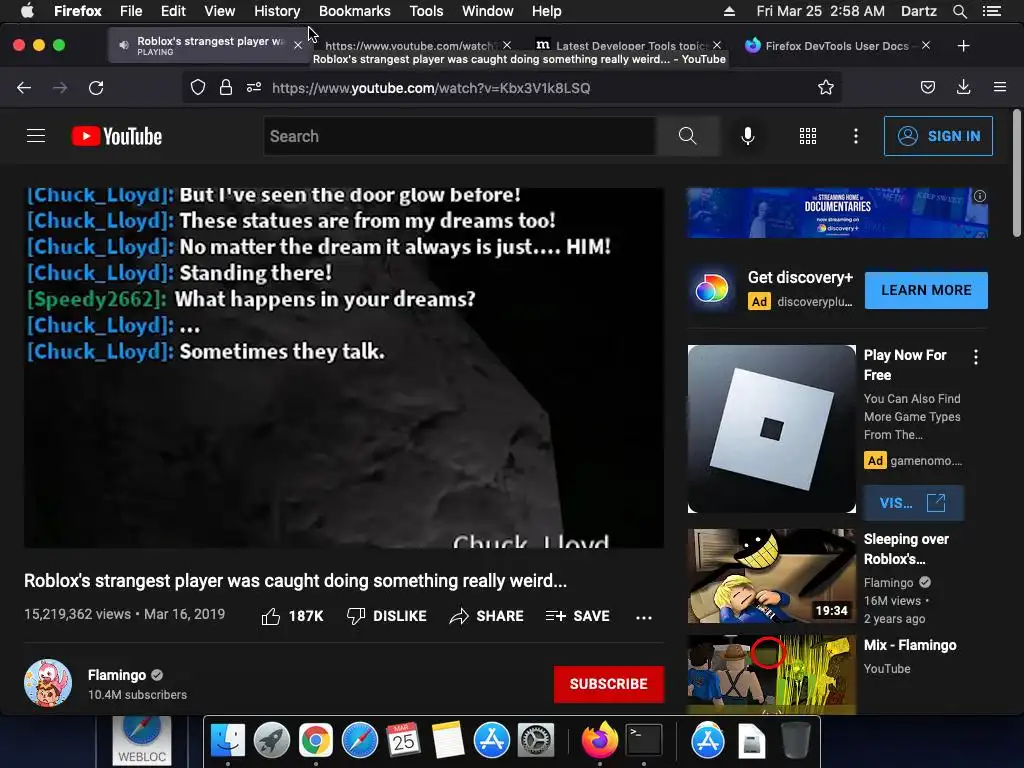Show site security padlock info

tap(226, 88)
